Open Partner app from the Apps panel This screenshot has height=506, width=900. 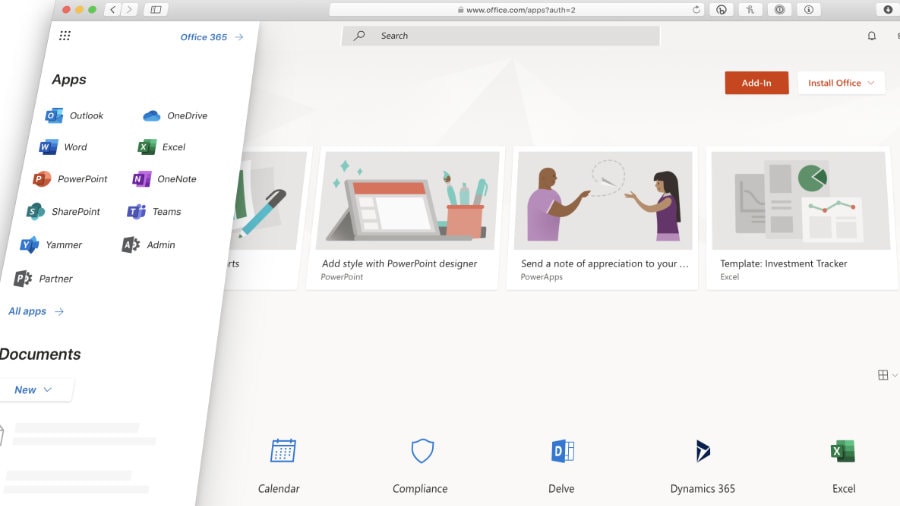[x=44, y=279]
